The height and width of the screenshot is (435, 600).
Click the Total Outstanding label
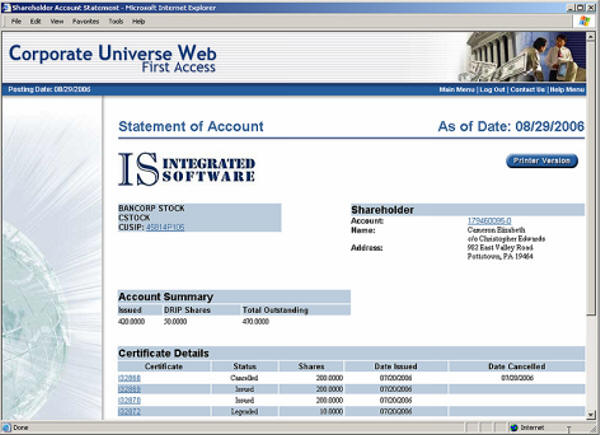click(x=275, y=310)
